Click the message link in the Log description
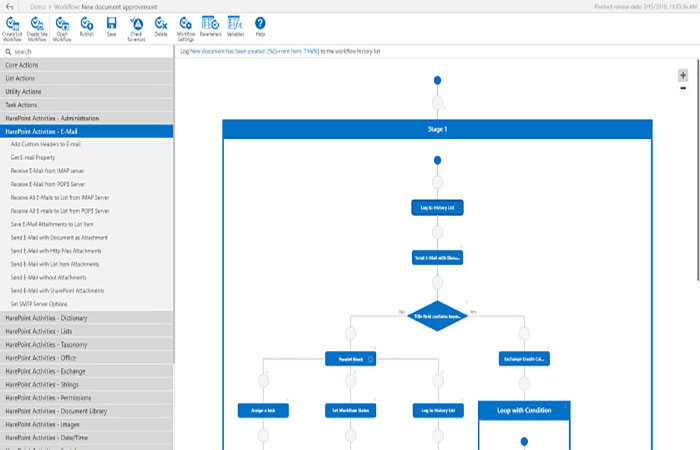Viewport: 700px width, 450px height. pos(254,51)
